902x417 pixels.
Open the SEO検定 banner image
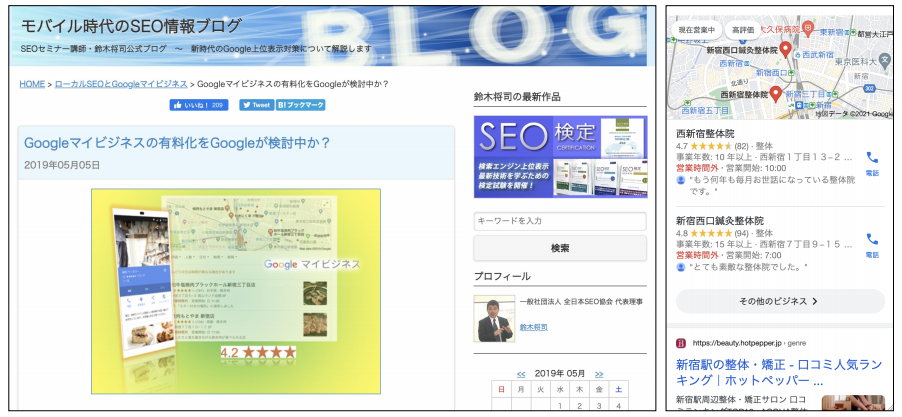coord(560,156)
